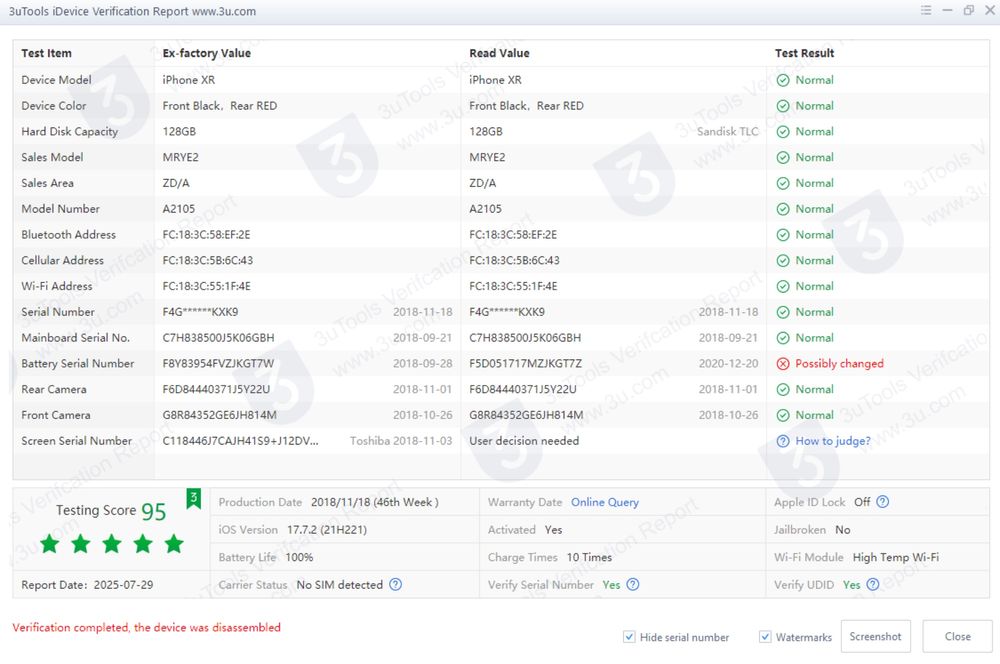Click the 'Test Item' column header

point(47,53)
